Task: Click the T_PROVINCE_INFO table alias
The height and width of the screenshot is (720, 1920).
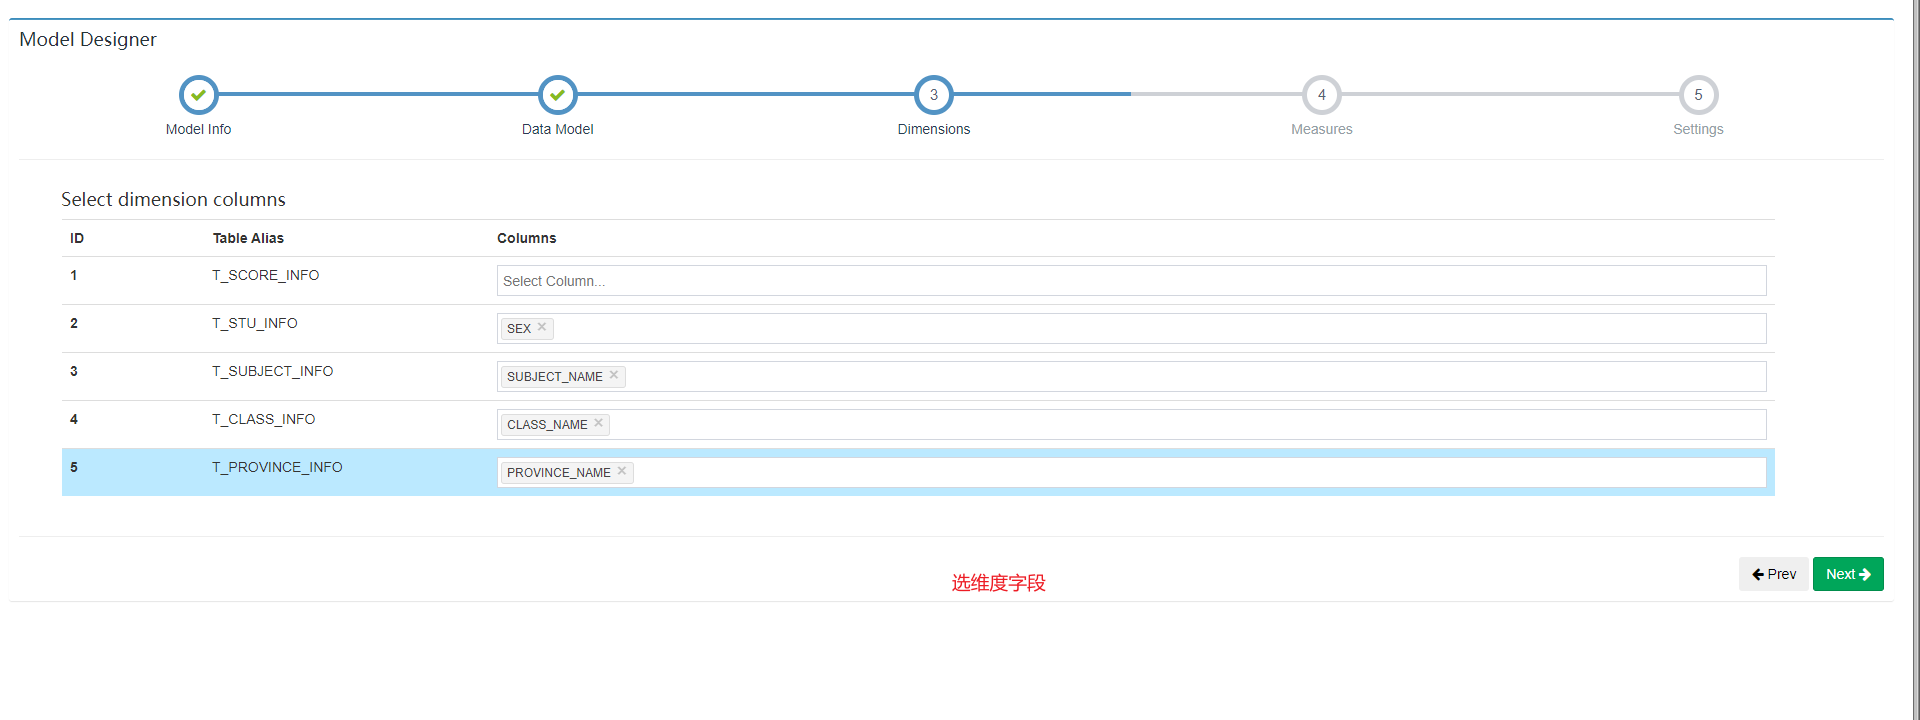Action: coord(277,467)
